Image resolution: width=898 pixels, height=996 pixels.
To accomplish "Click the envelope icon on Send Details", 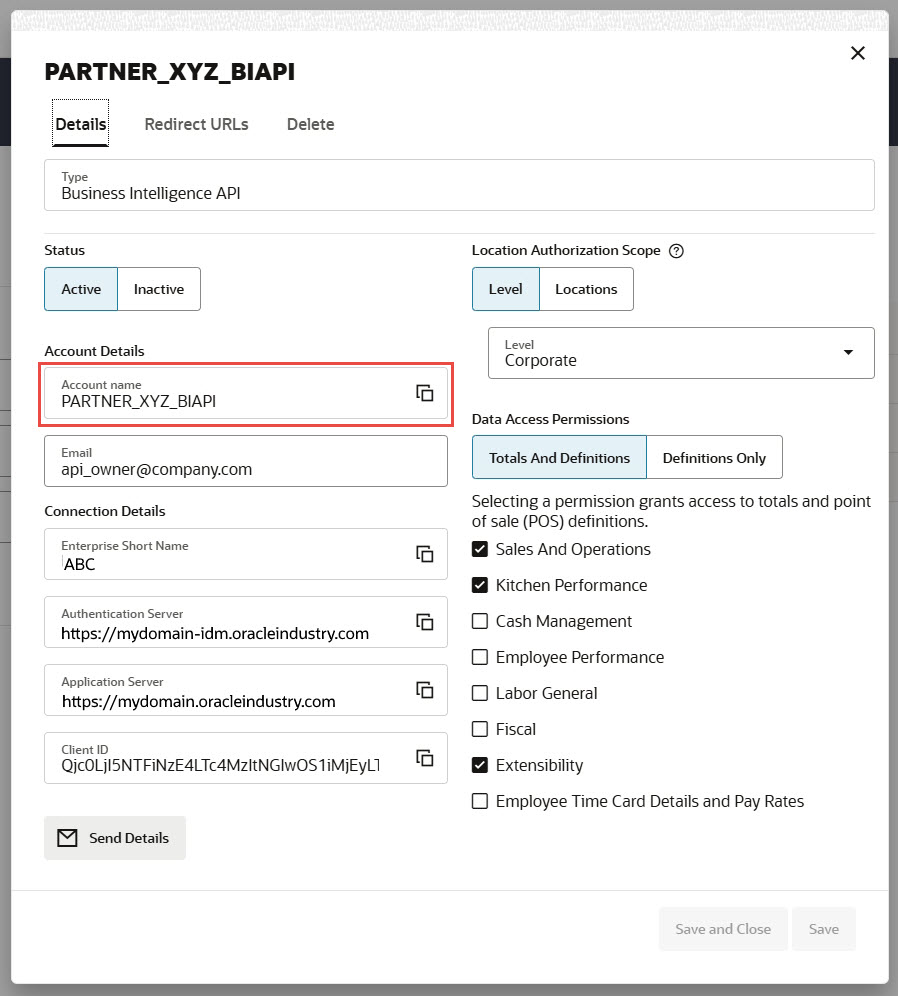I will (x=67, y=838).
